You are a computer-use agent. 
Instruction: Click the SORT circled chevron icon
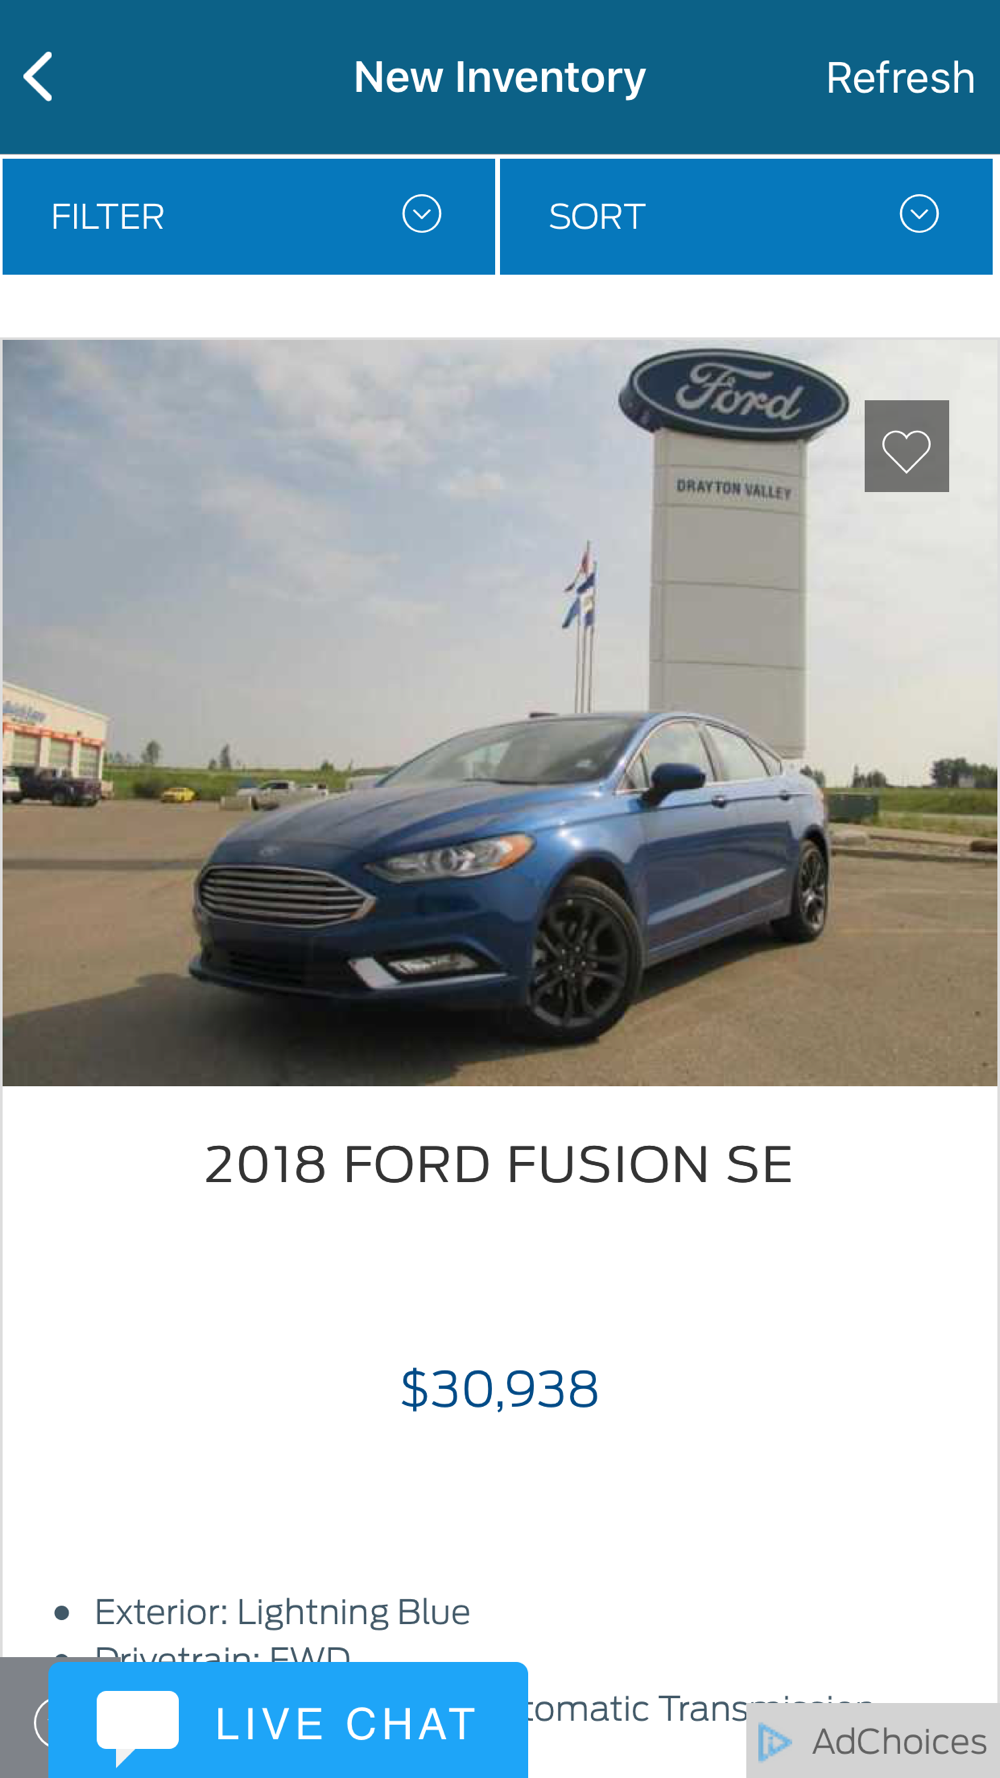pyautogui.click(x=919, y=214)
